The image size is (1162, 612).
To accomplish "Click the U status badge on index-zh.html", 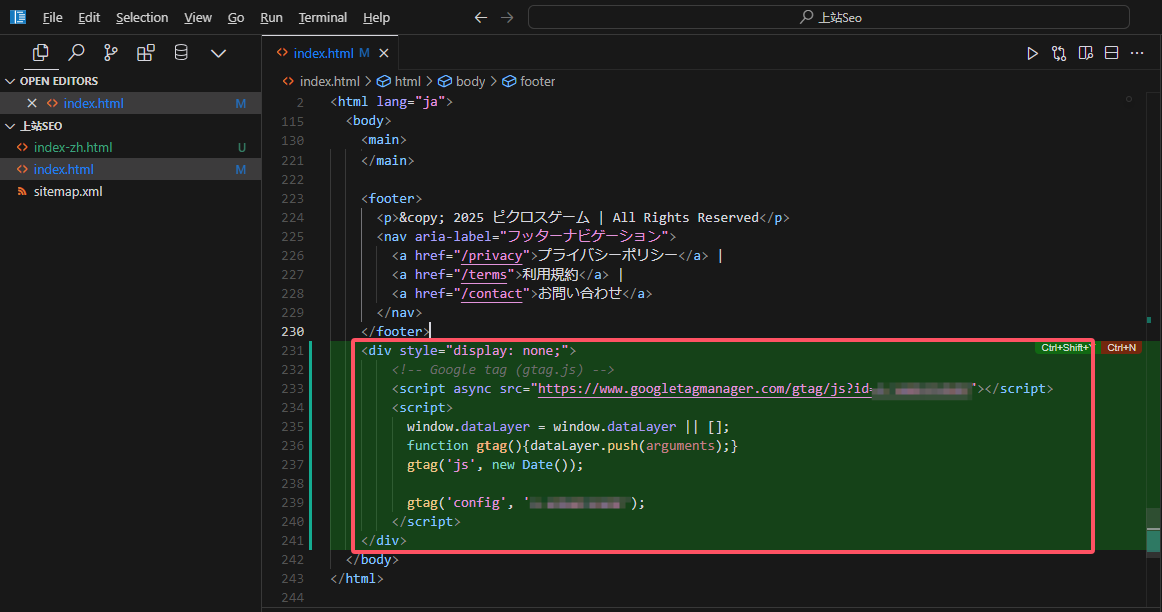I will coord(242,147).
